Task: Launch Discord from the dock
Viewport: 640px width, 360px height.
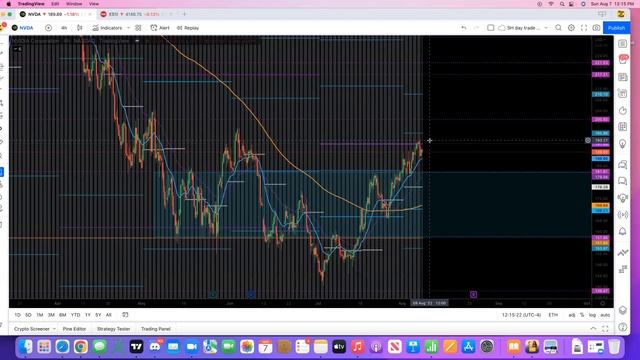Action: pyautogui.click(x=155, y=347)
